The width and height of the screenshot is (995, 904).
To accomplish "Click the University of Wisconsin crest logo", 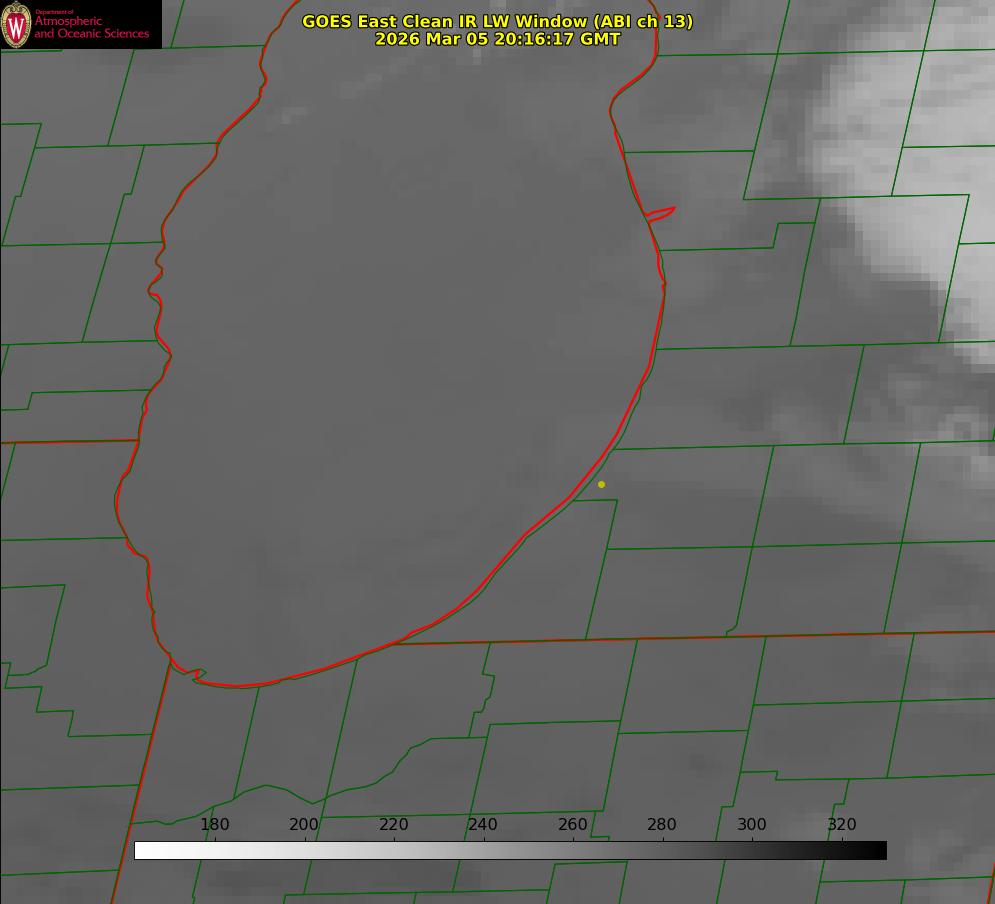I will pos(17,25).
